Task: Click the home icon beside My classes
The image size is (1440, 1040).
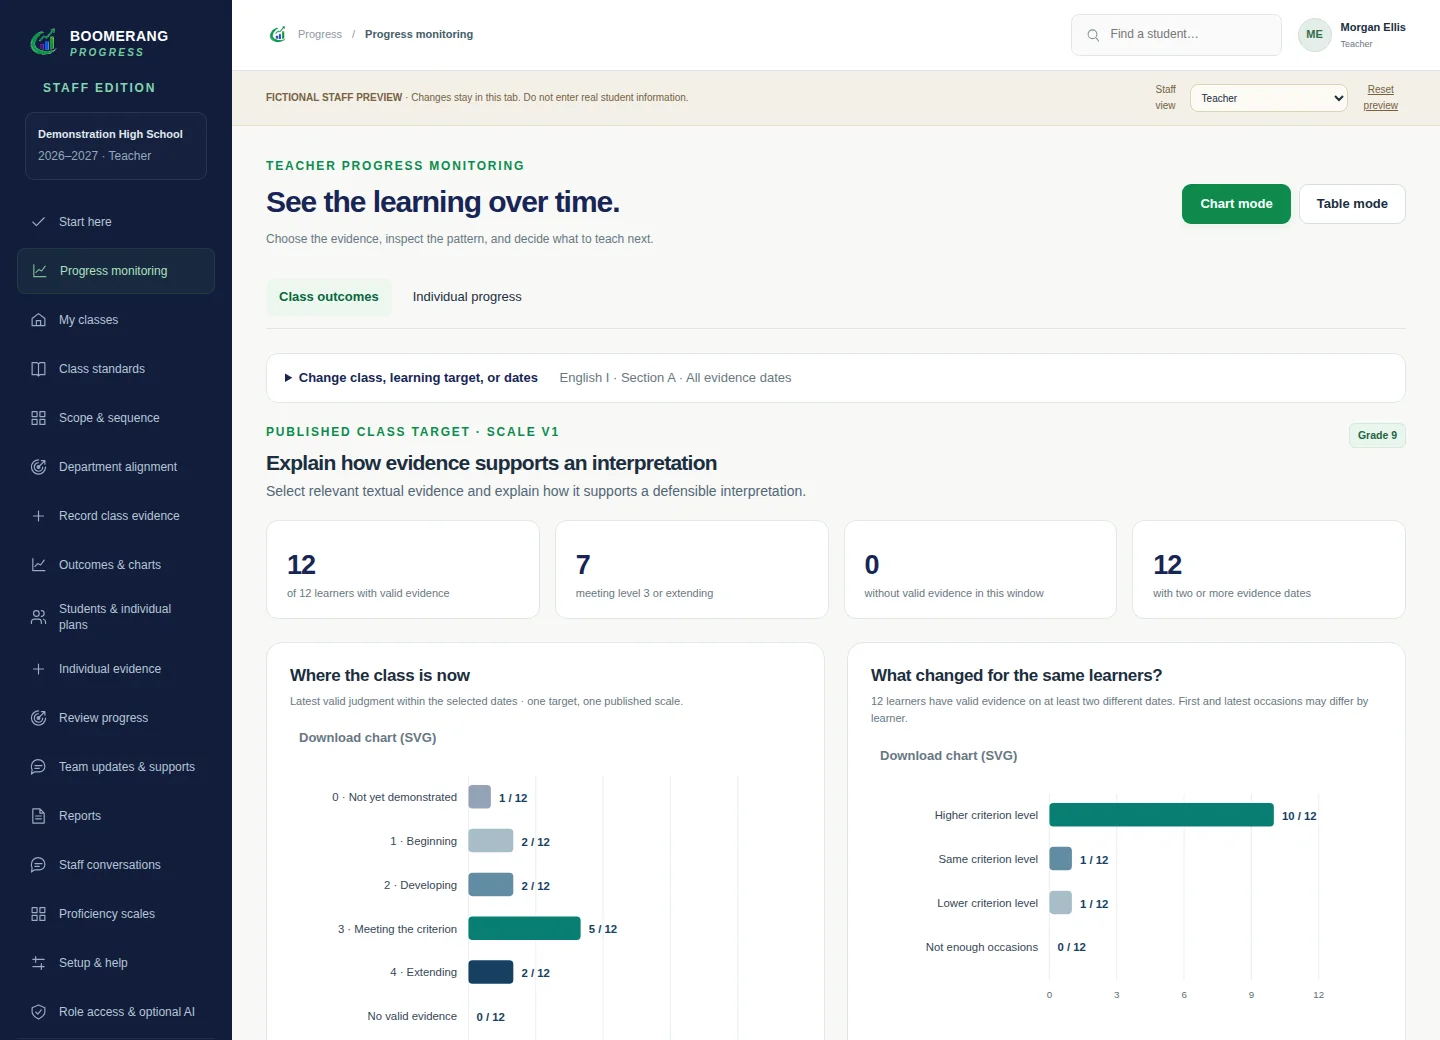Action: tap(38, 320)
